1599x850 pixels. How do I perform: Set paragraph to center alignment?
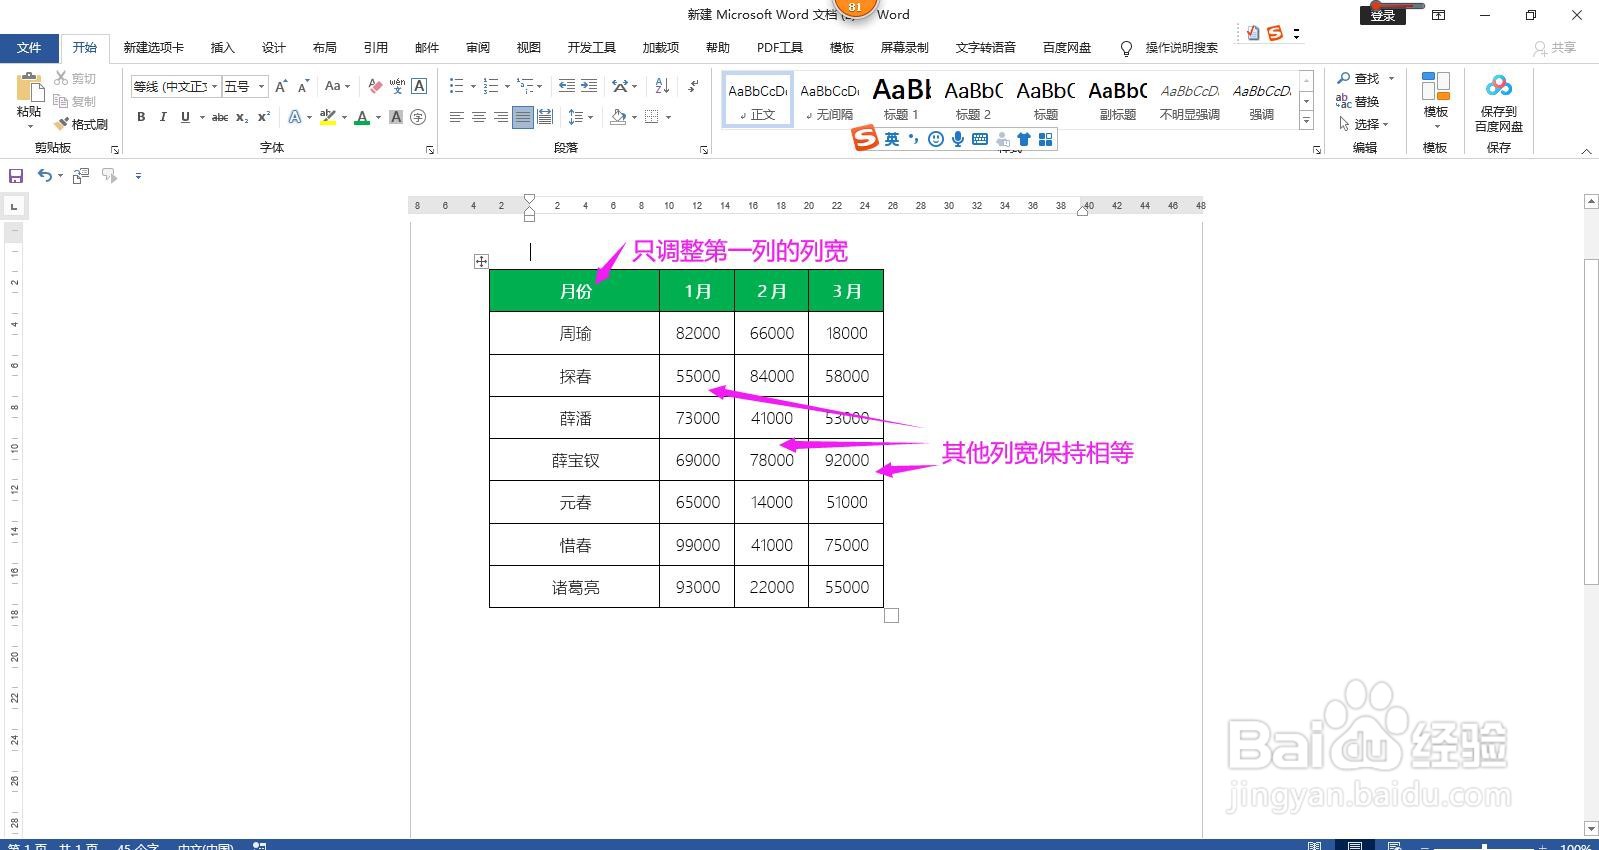[x=479, y=117]
